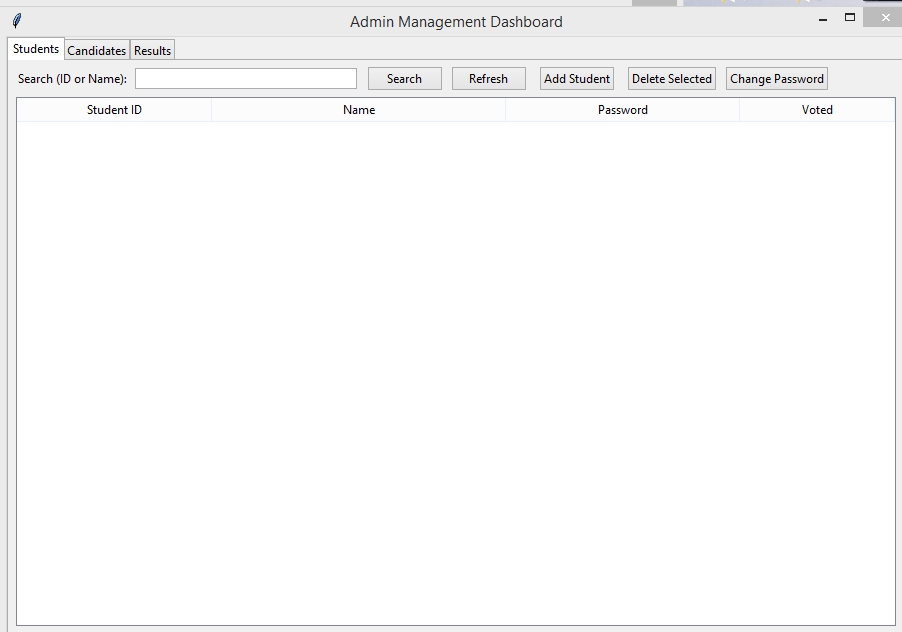
Task: Click the Delete Selected button
Action: pyautogui.click(x=672, y=79)
